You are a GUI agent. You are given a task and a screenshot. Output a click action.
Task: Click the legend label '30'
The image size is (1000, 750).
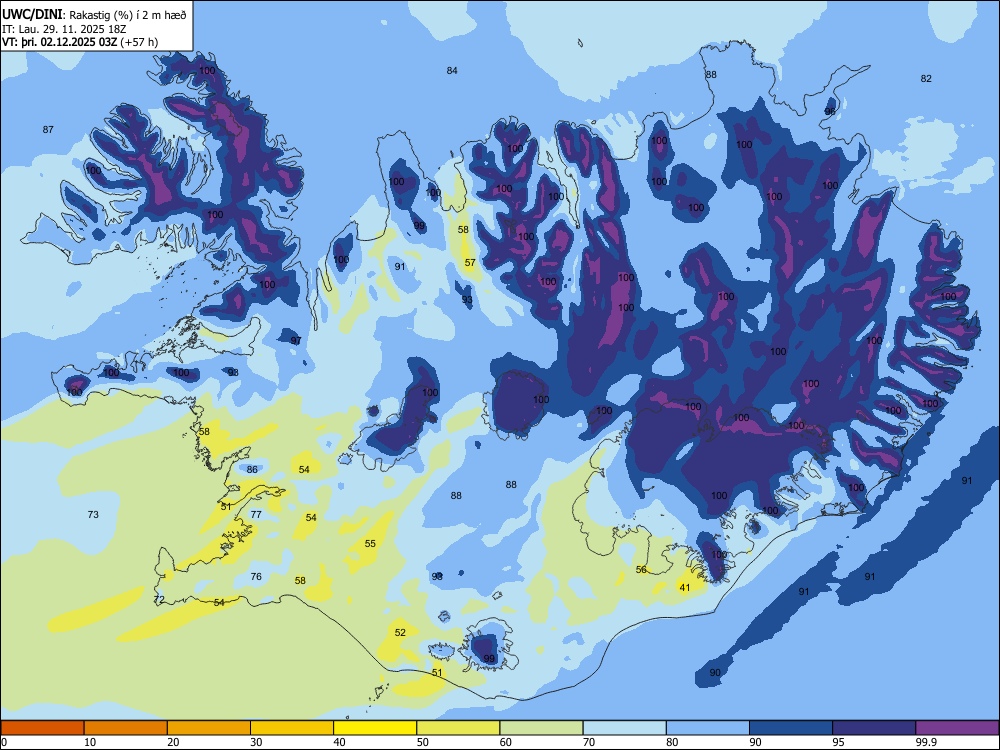point(256,742)
